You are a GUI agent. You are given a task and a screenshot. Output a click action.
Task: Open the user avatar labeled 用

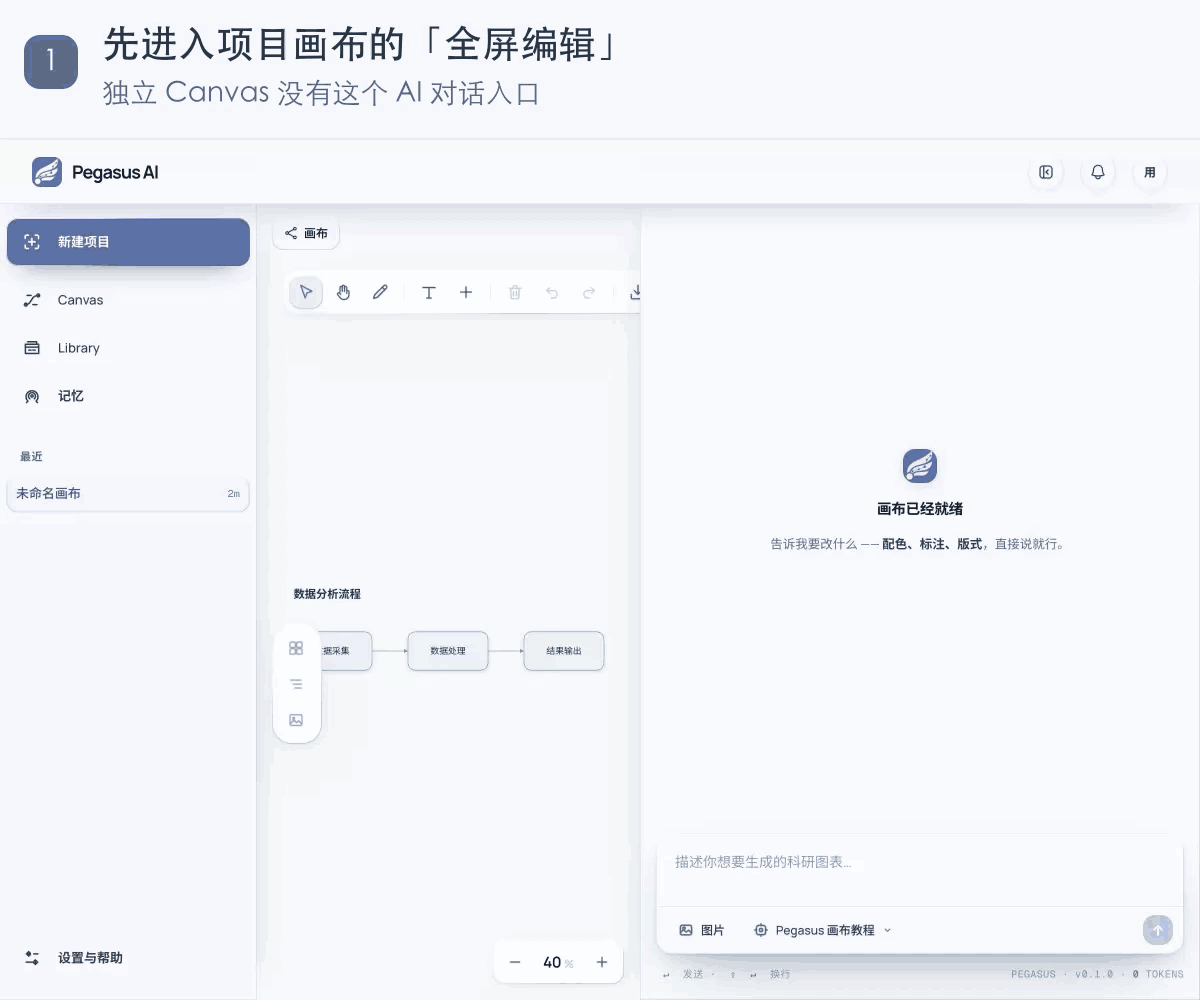click(1150, 172)
